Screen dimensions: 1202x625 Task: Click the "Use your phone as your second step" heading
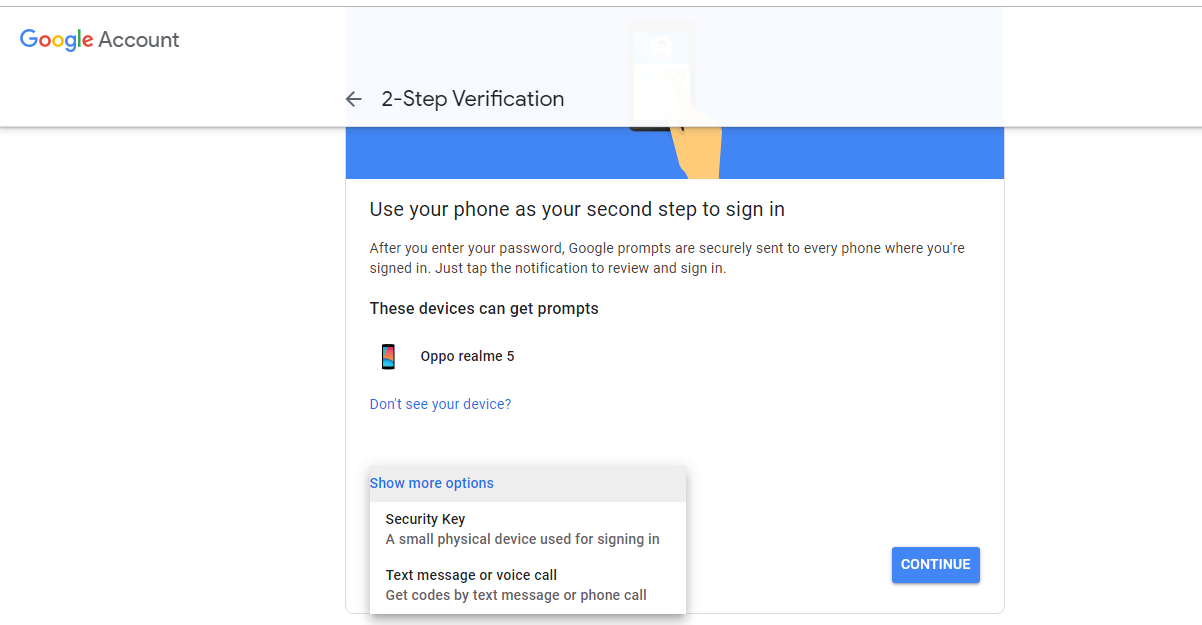[577, 209]
